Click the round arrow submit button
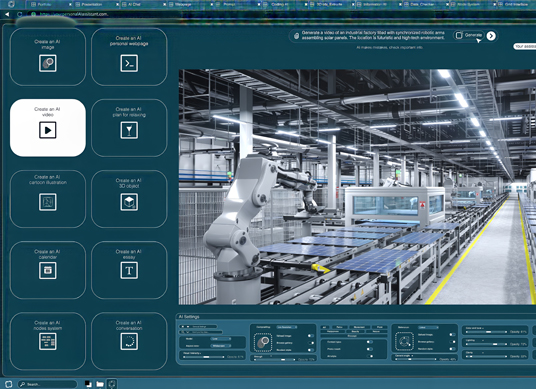Image resolution: width=536 pixels, height=389 pixels. pyautogui.click(x=491, y=36)
